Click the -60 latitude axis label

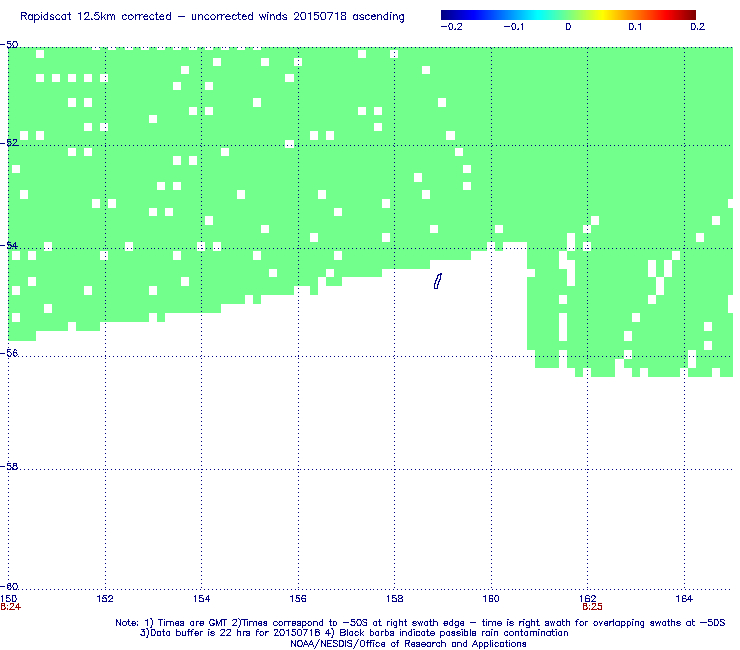(9, 586)
